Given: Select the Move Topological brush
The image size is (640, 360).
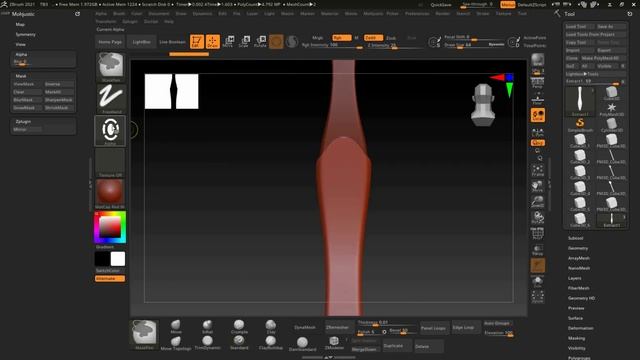Looking at the screenshot, I should (x=176, y=343).
